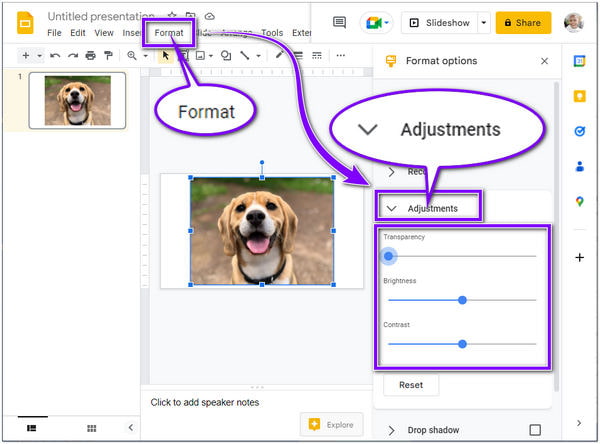The width and height of the screenshot is (600, 444).
Task: Check the document cloud save status
Action: point(210,16)
